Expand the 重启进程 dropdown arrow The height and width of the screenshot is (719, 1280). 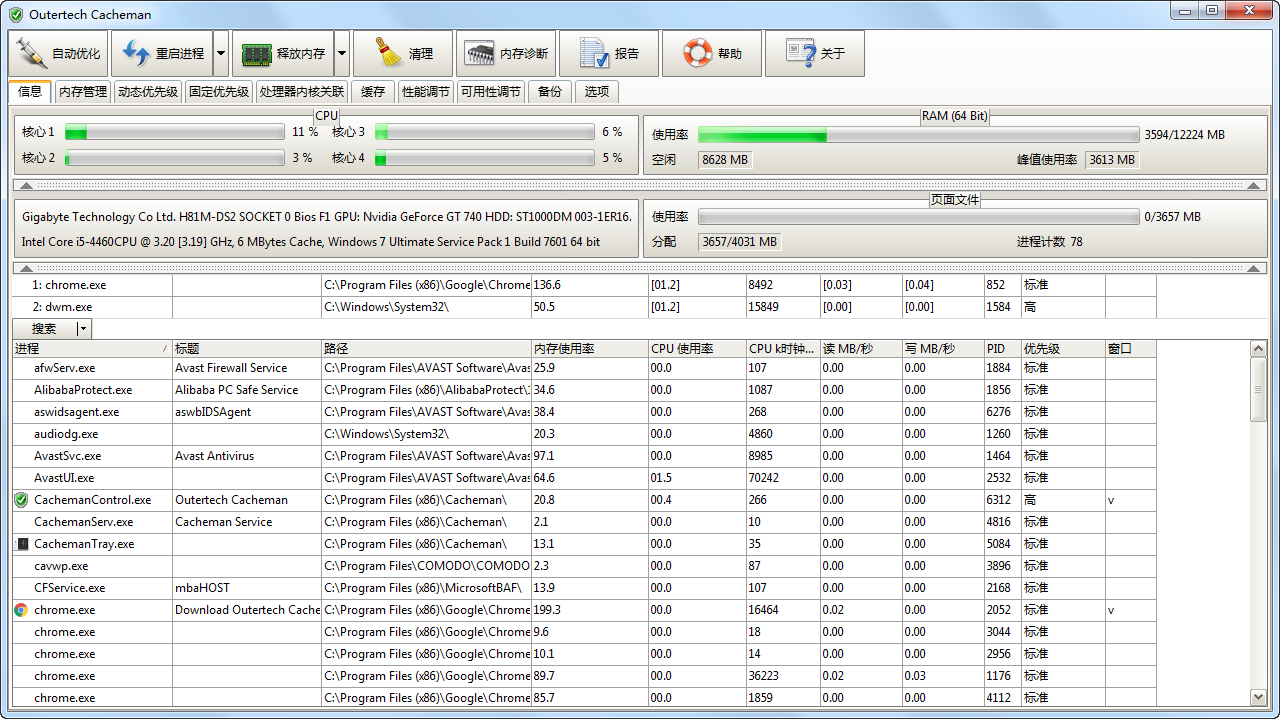click(221, 53)
